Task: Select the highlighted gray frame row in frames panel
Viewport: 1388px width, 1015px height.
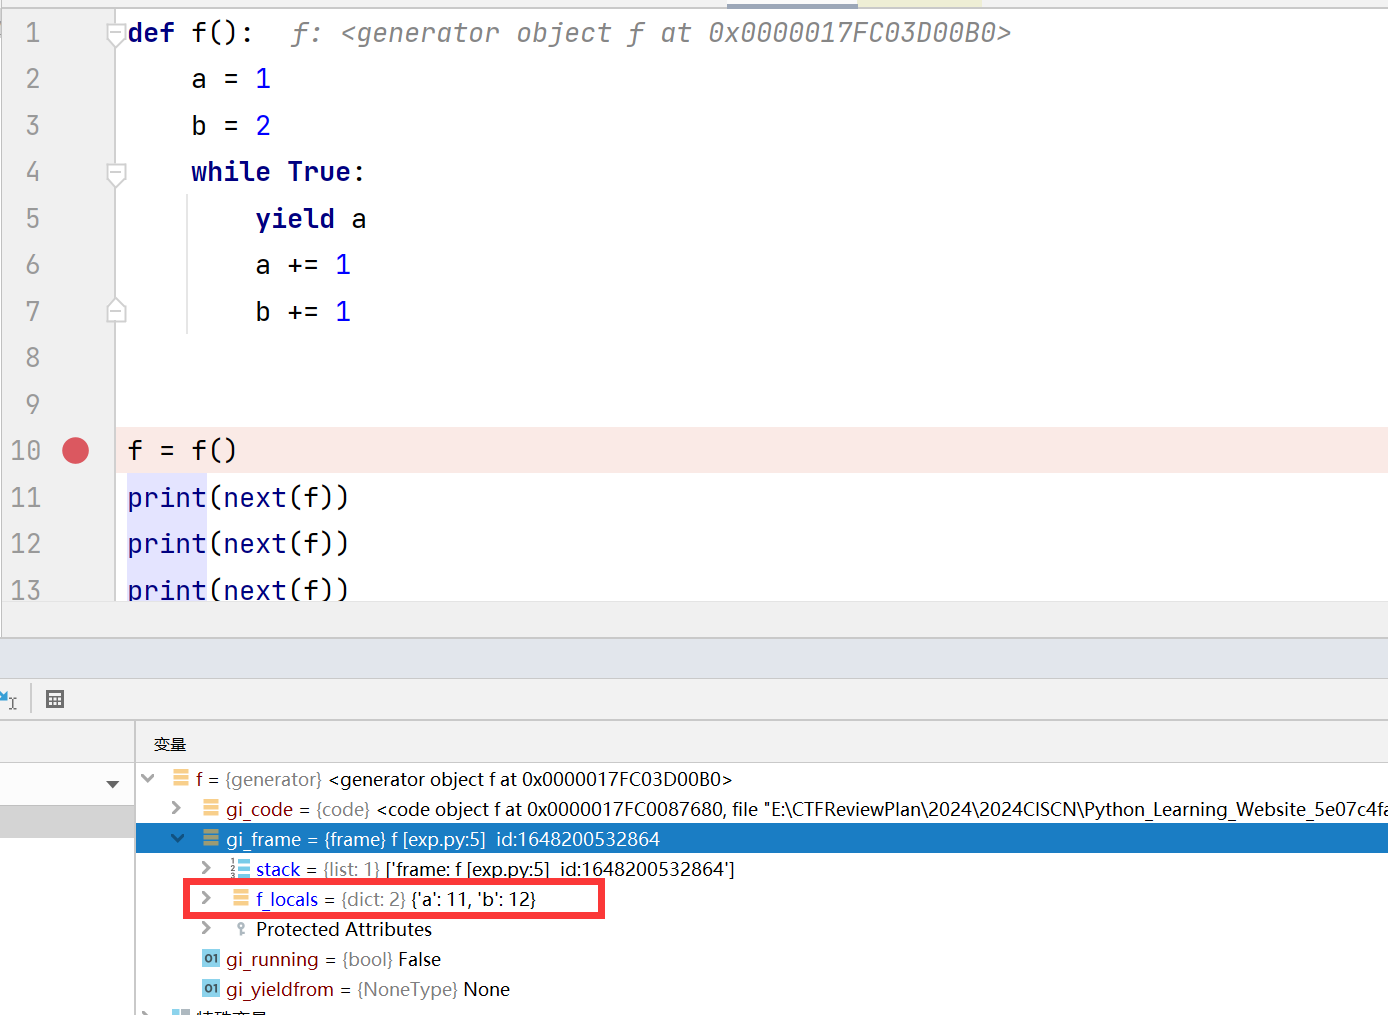Action: [x=67, y=821]
